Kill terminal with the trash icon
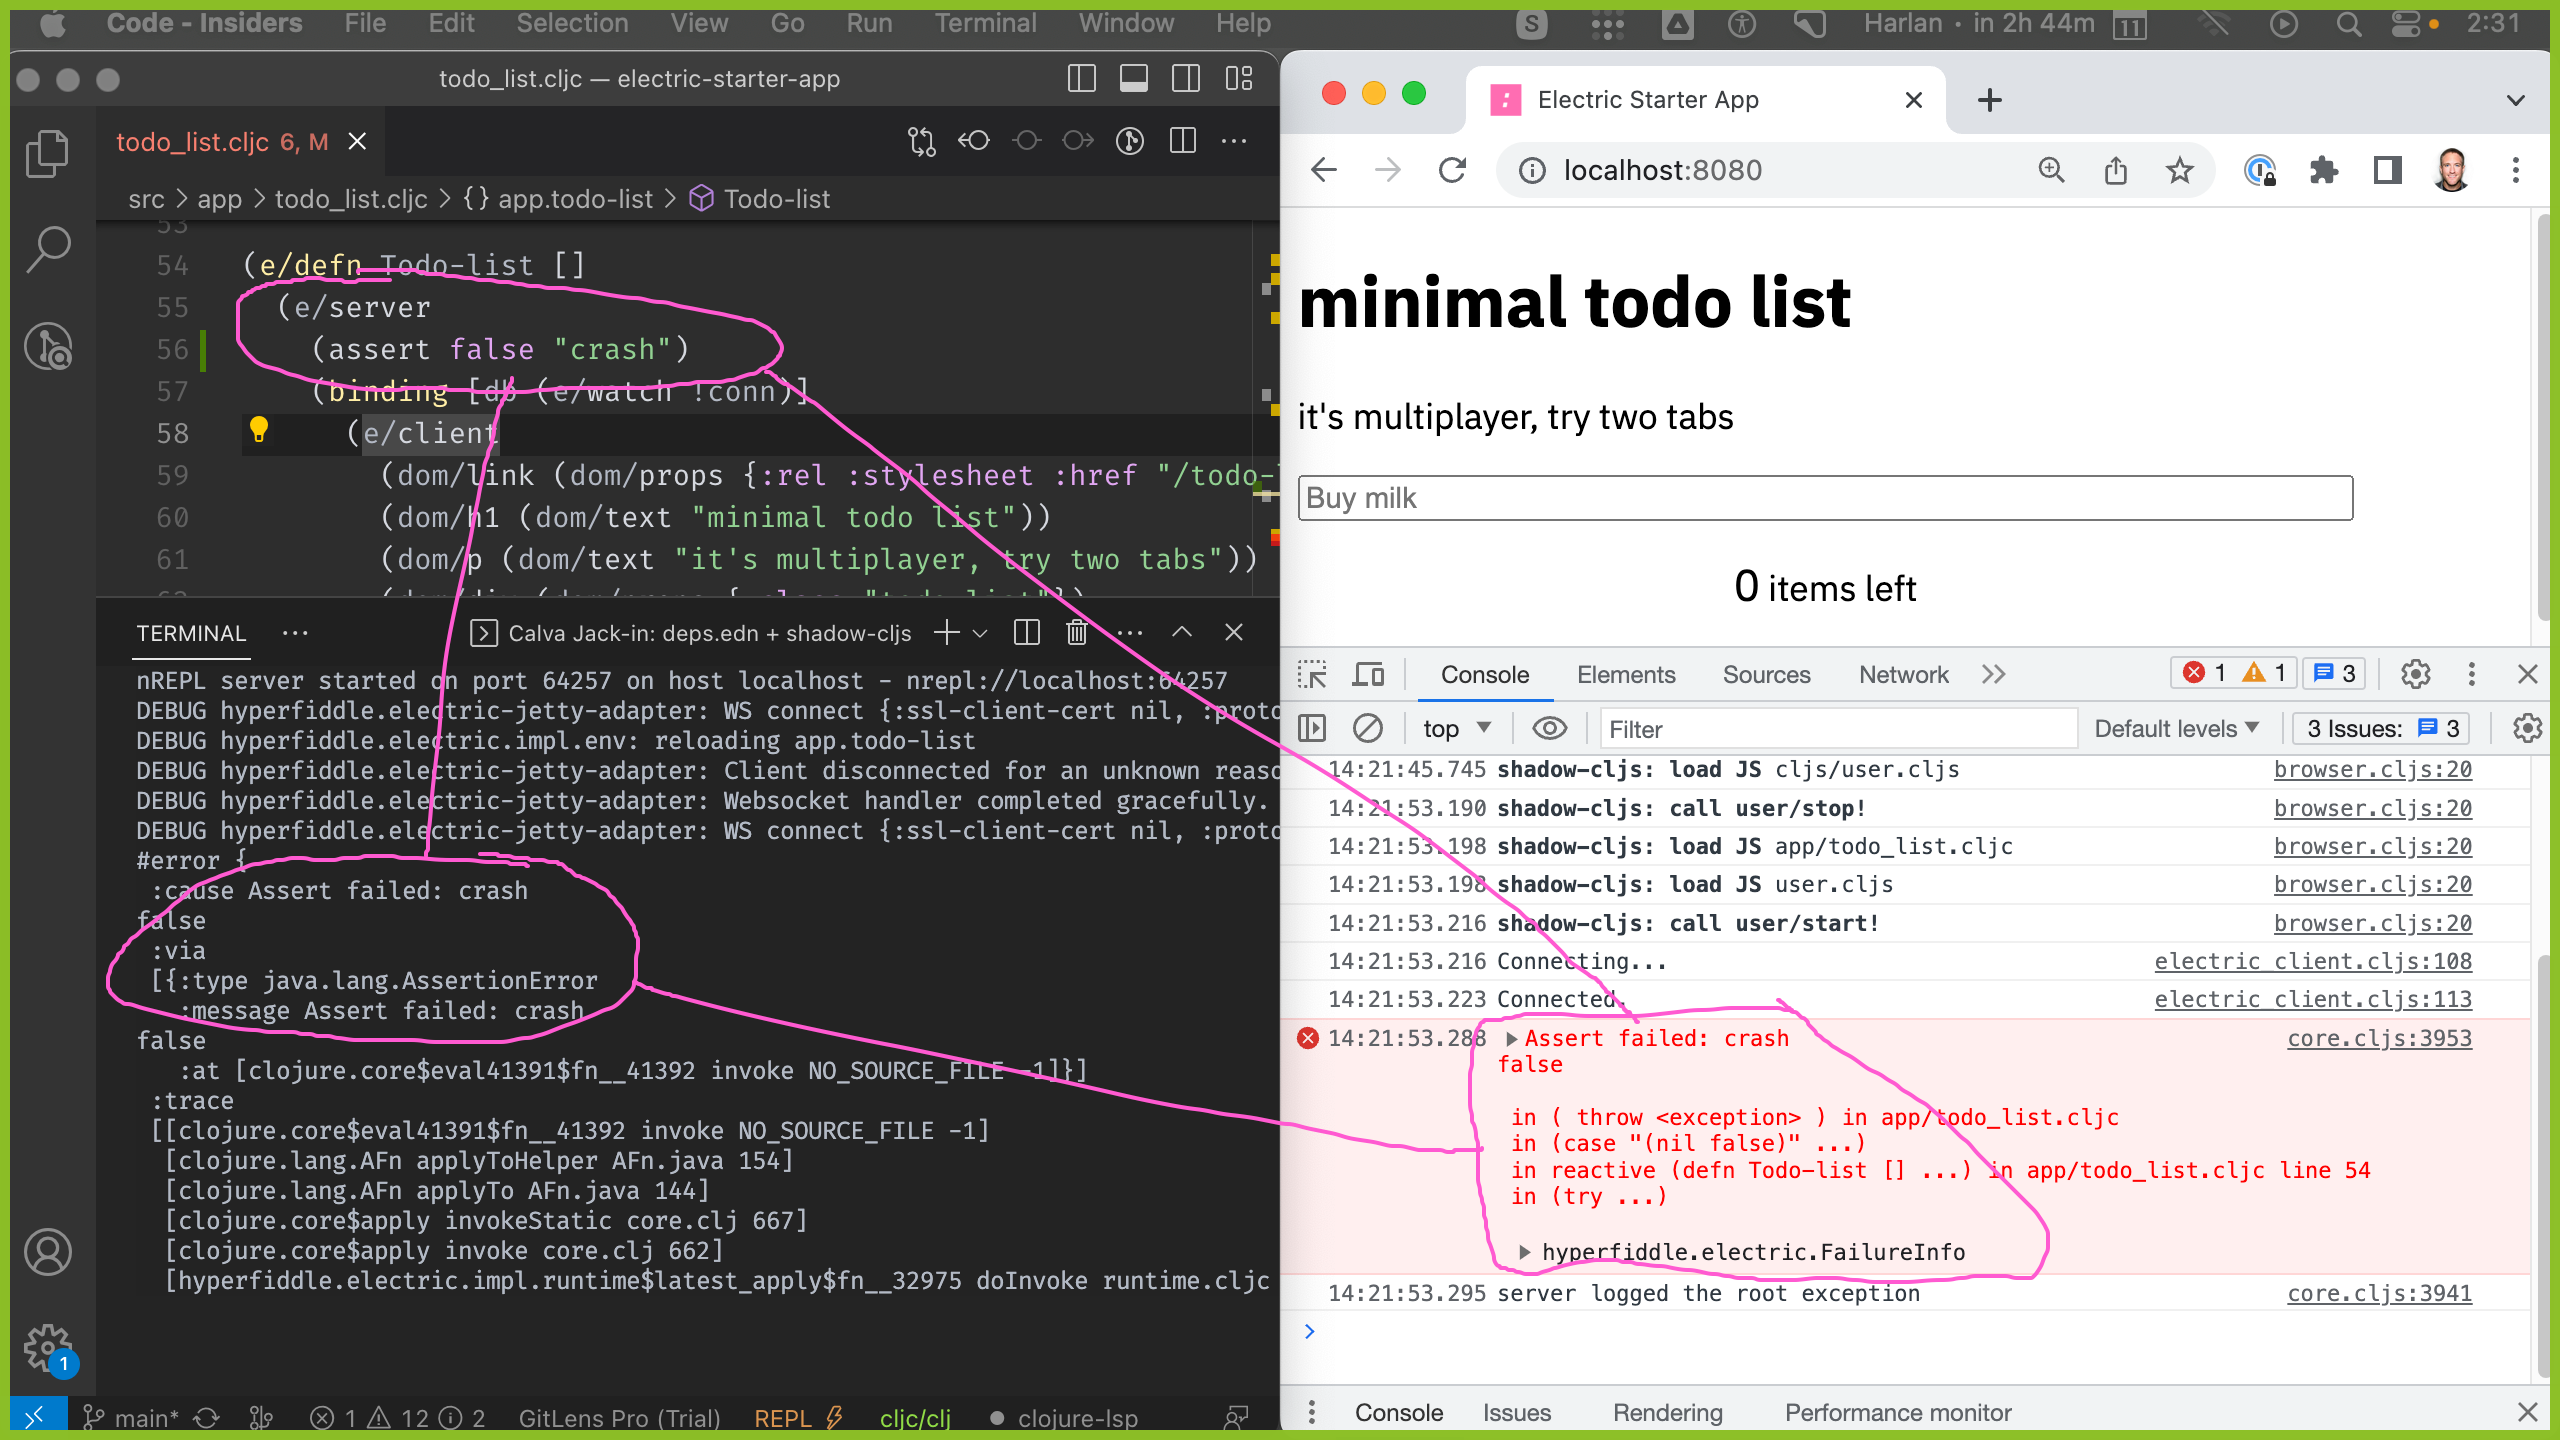2560x1440 pixels. click(1077, 632)
